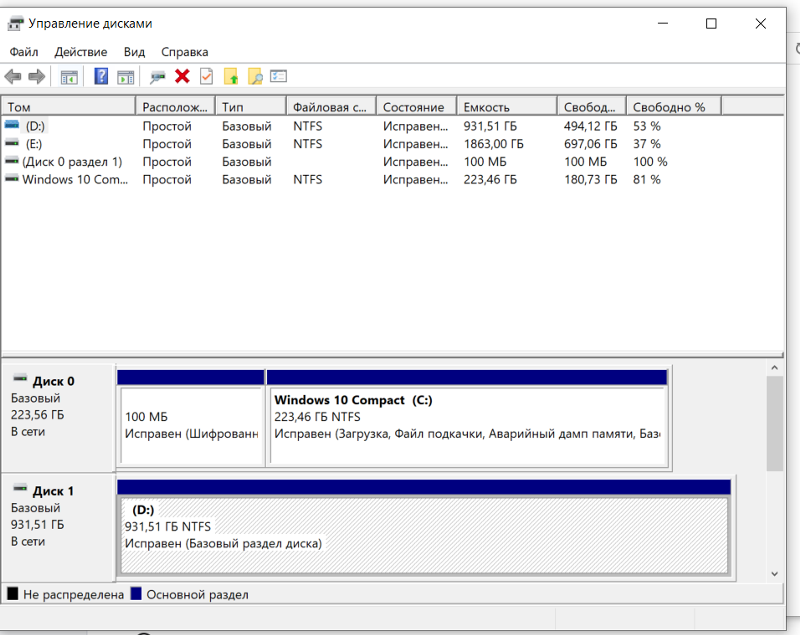Click the Основной раздел legend label
The image size is (800, 635).
click(x=197, y=595)
